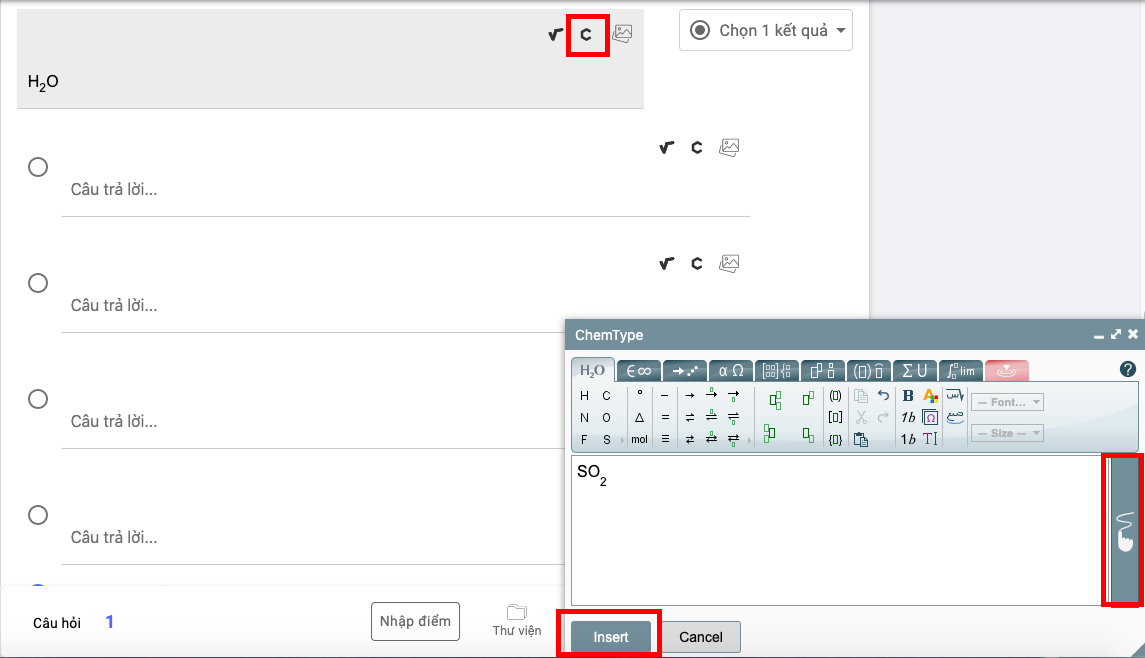The width and height of the screenshot is (1145, 658).
Task: Click the Insert button
Action: pyautogui.click(x=611, y=637)
